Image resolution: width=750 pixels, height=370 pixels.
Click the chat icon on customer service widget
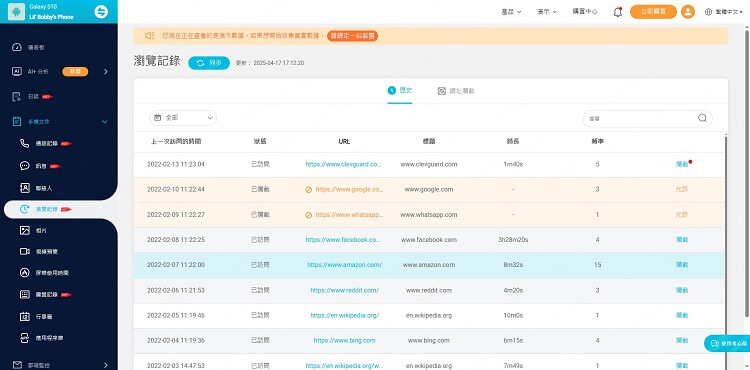tap(715, 343)
